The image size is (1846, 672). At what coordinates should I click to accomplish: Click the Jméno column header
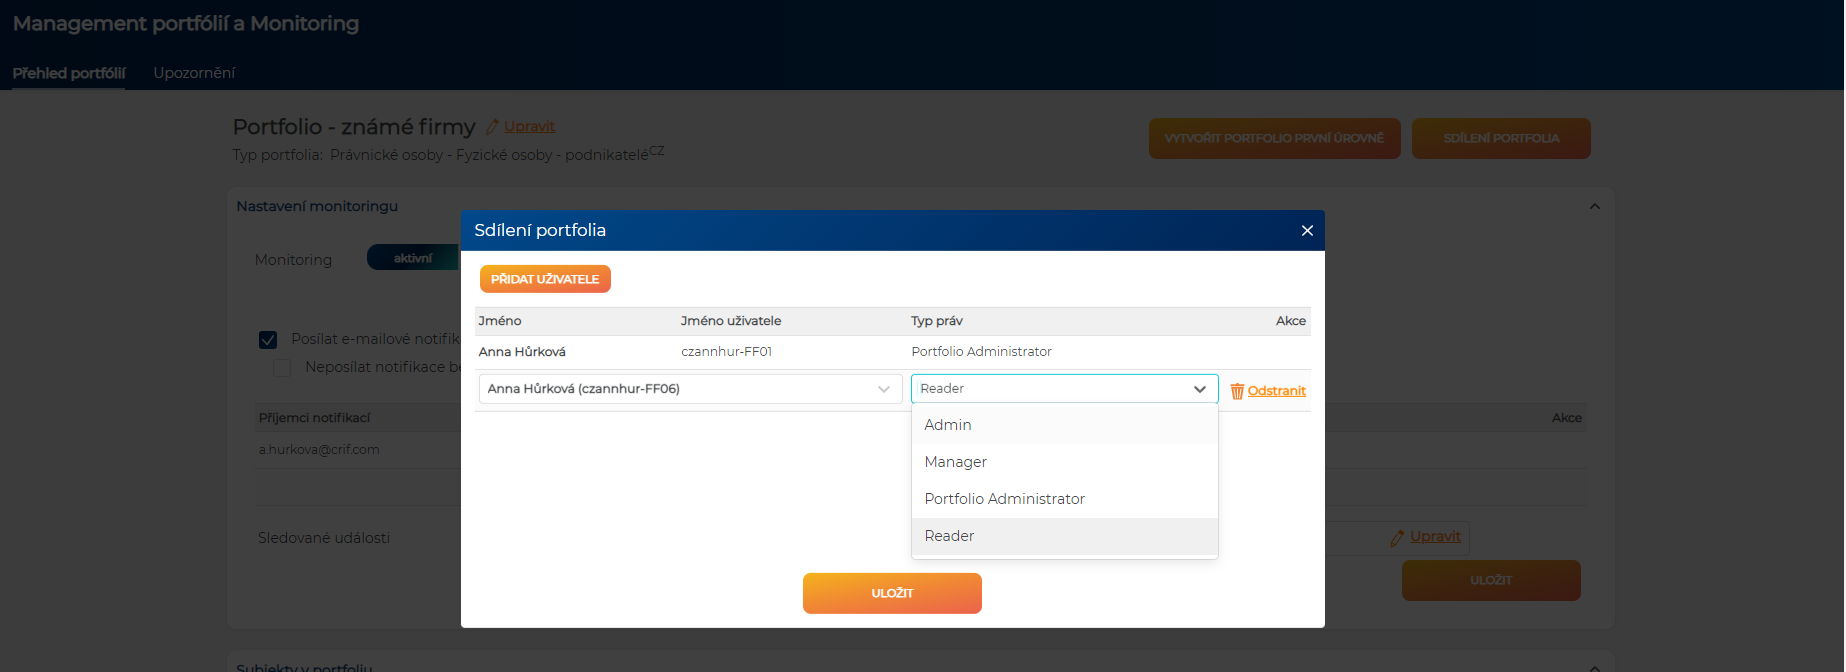pyautogui.click(x=500, y=321)
